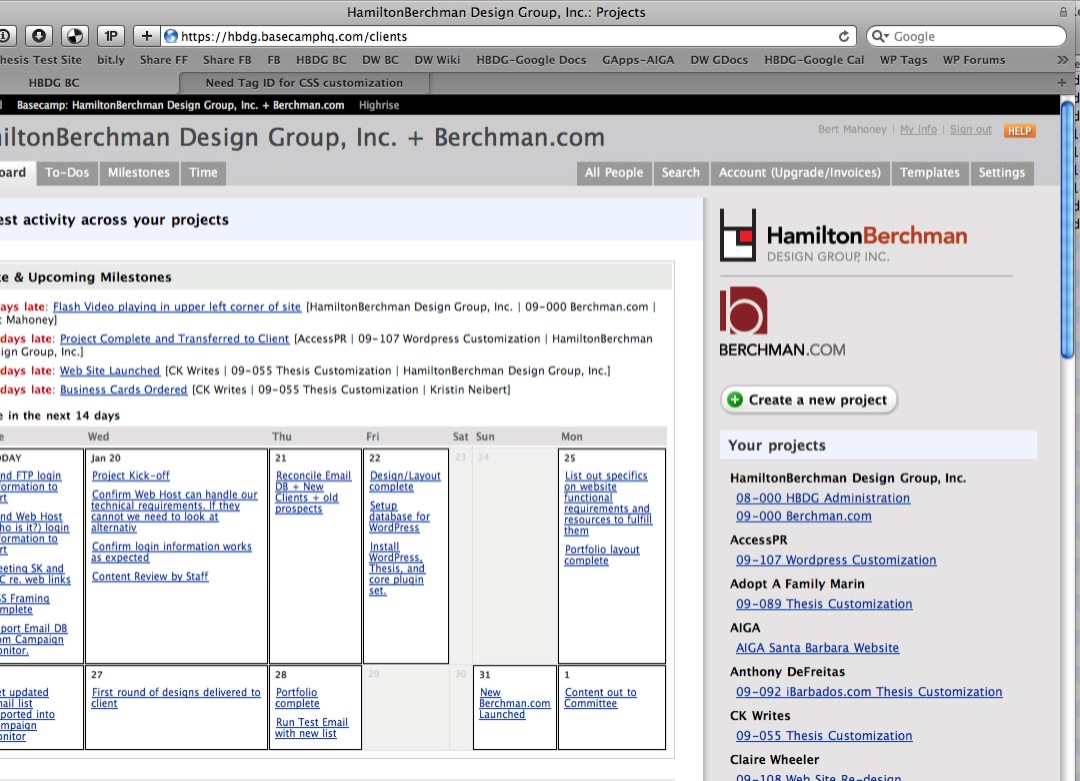
Task: Open the Templates tab
Action: click(x=930, y=173)
